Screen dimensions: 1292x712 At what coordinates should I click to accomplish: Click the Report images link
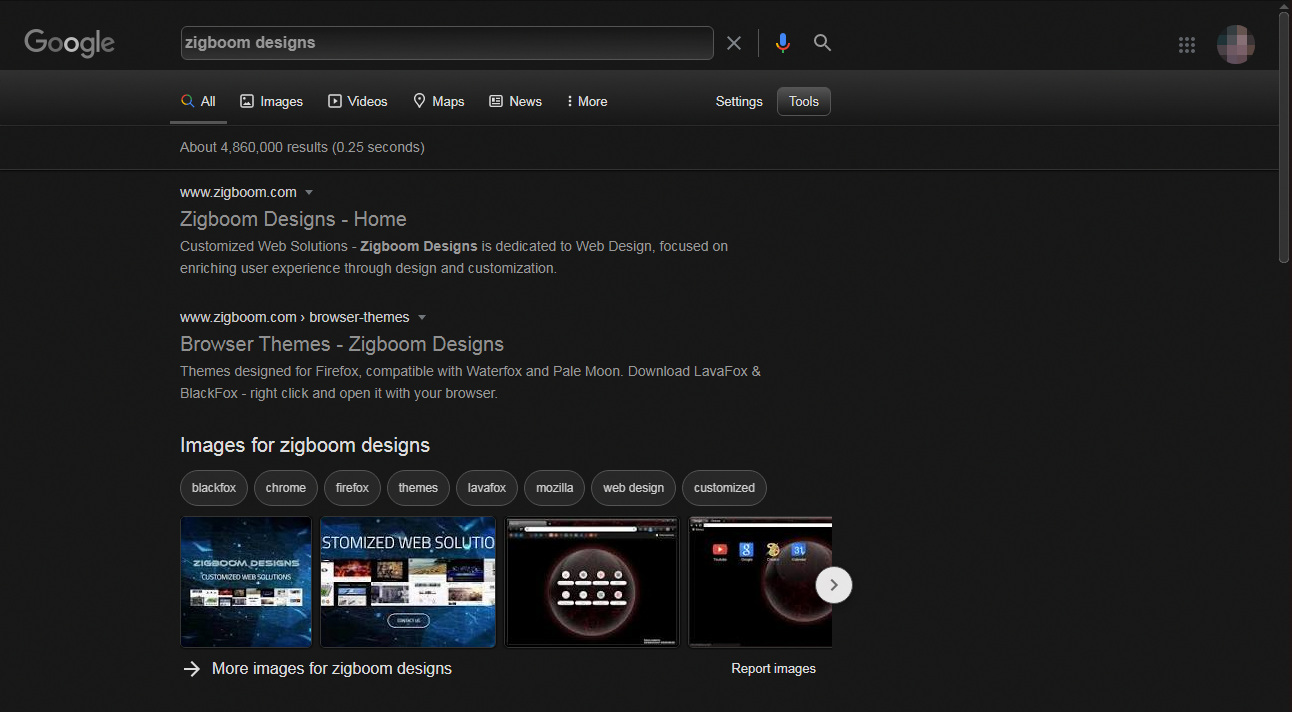[x=774, y=669]
